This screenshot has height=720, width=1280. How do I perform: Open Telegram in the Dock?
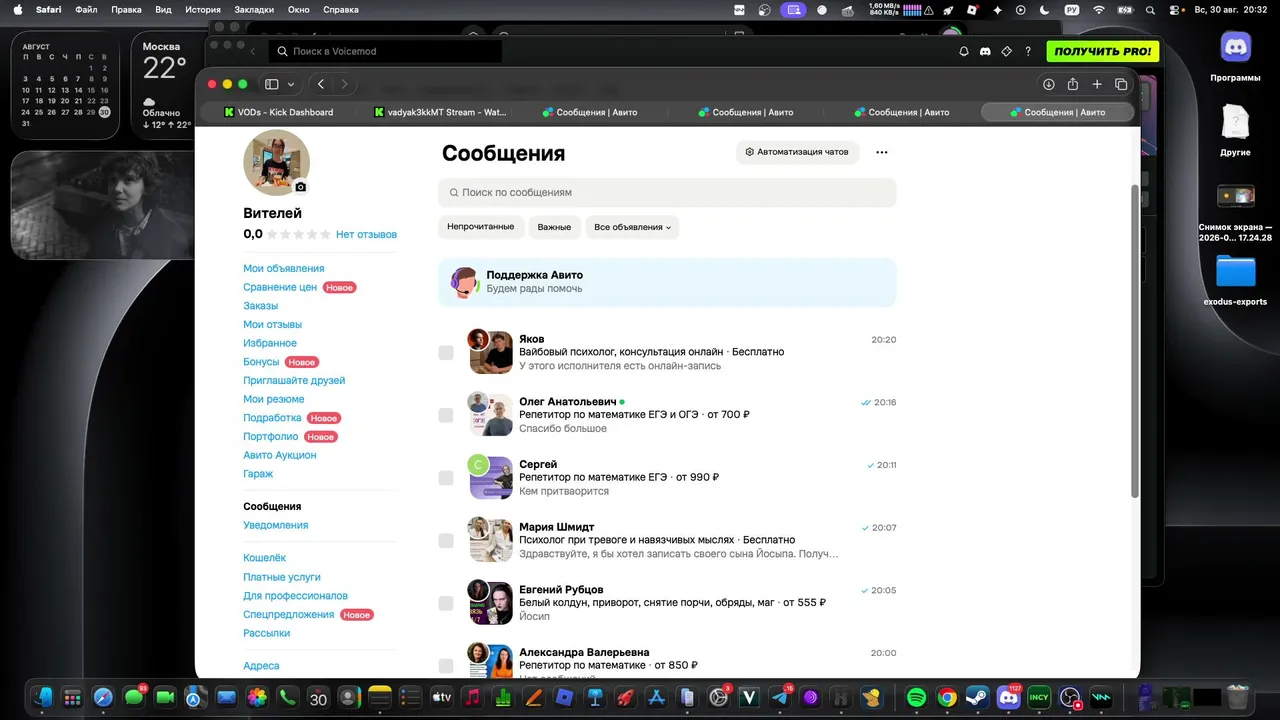pos(779,697)
